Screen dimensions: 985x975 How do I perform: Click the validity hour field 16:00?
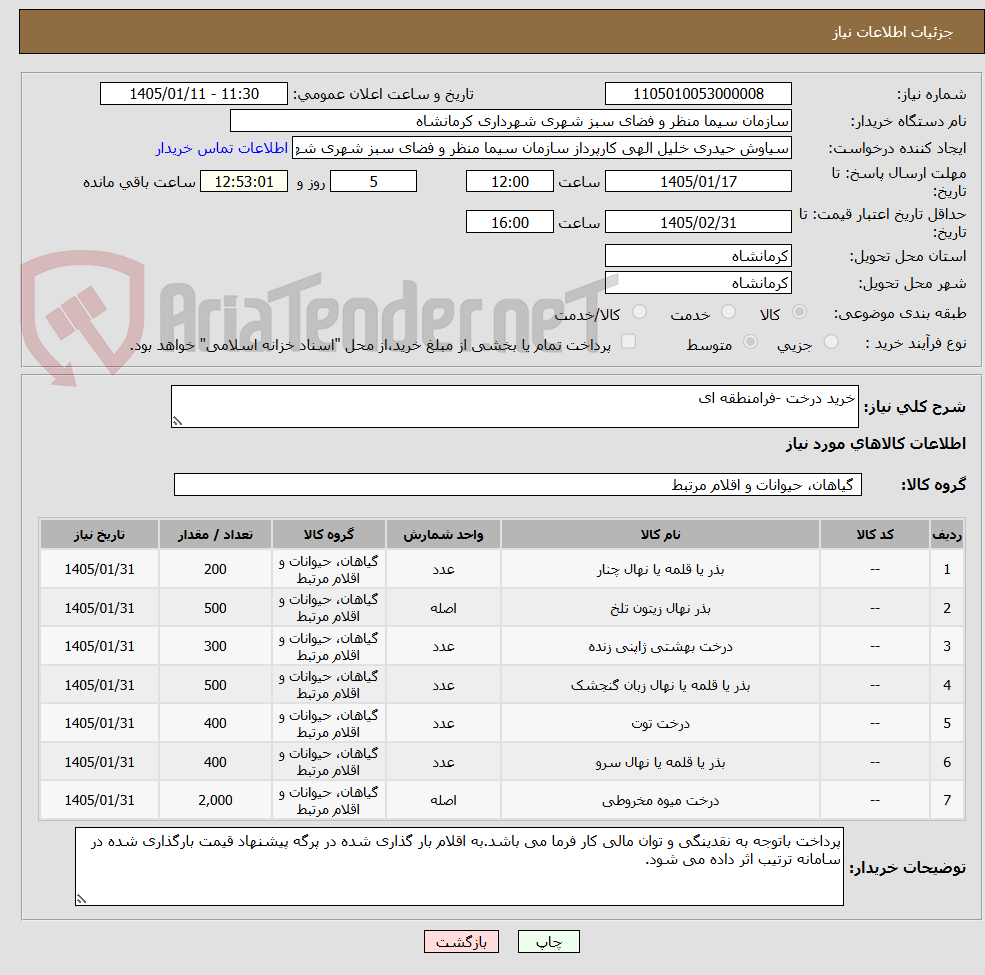pos(509,222)
